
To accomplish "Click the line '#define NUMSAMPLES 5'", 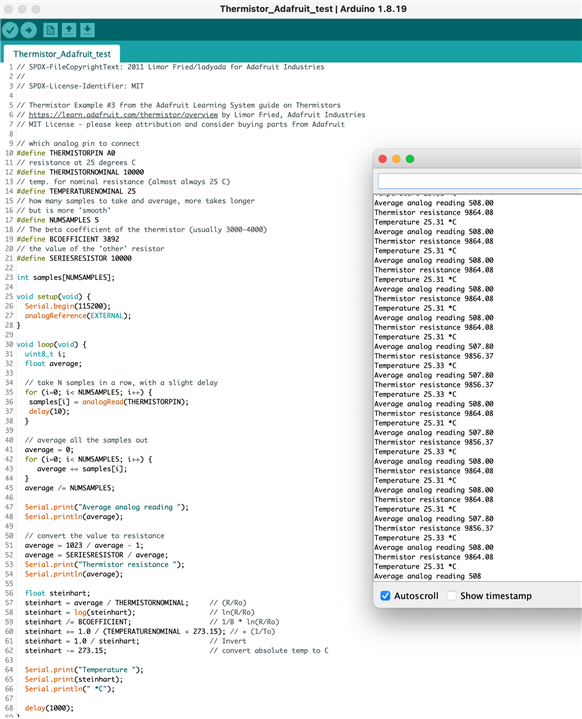I will [x=58, y=220].
